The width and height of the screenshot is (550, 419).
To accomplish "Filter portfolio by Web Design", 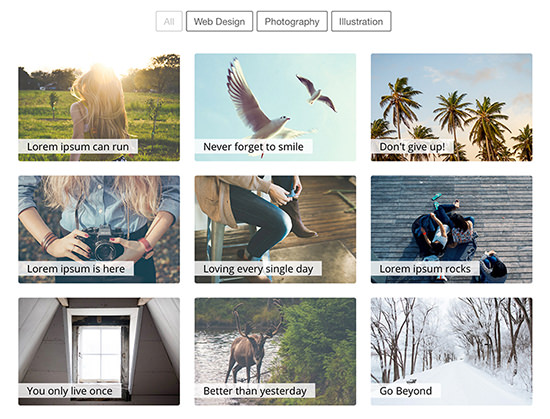I will 219,21.
